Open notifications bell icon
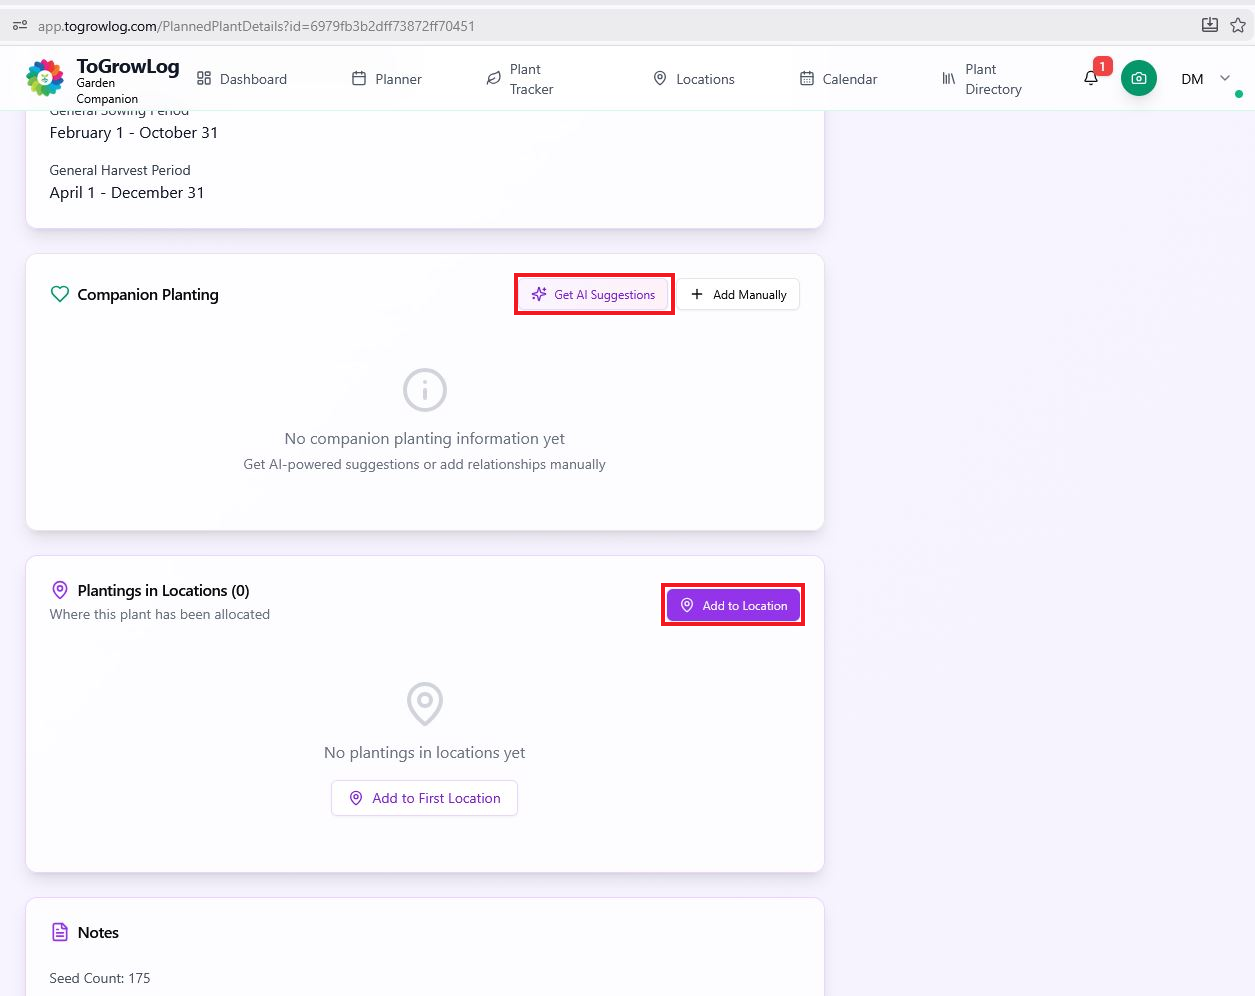1255x996 pixels. (1091, 78)
